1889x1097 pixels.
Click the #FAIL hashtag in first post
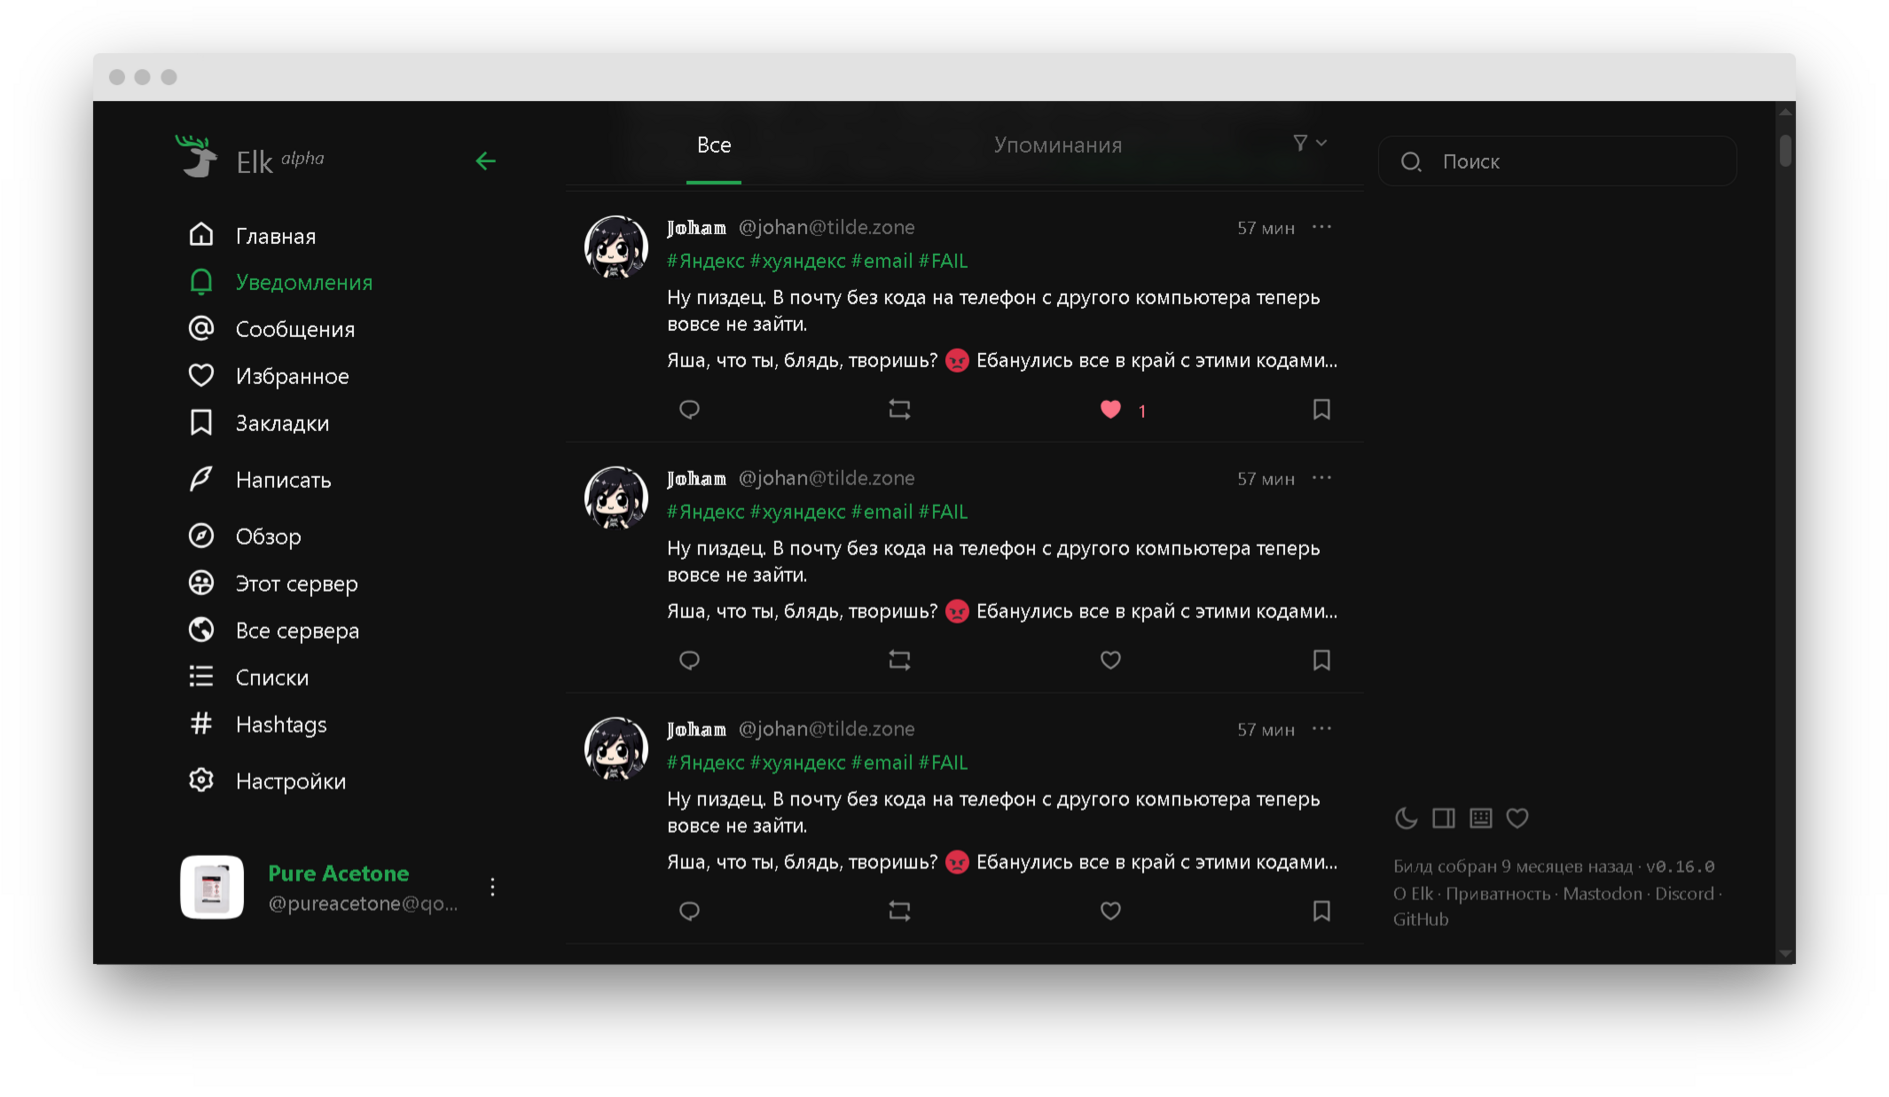pyautogui.click(x=943, y=261)
